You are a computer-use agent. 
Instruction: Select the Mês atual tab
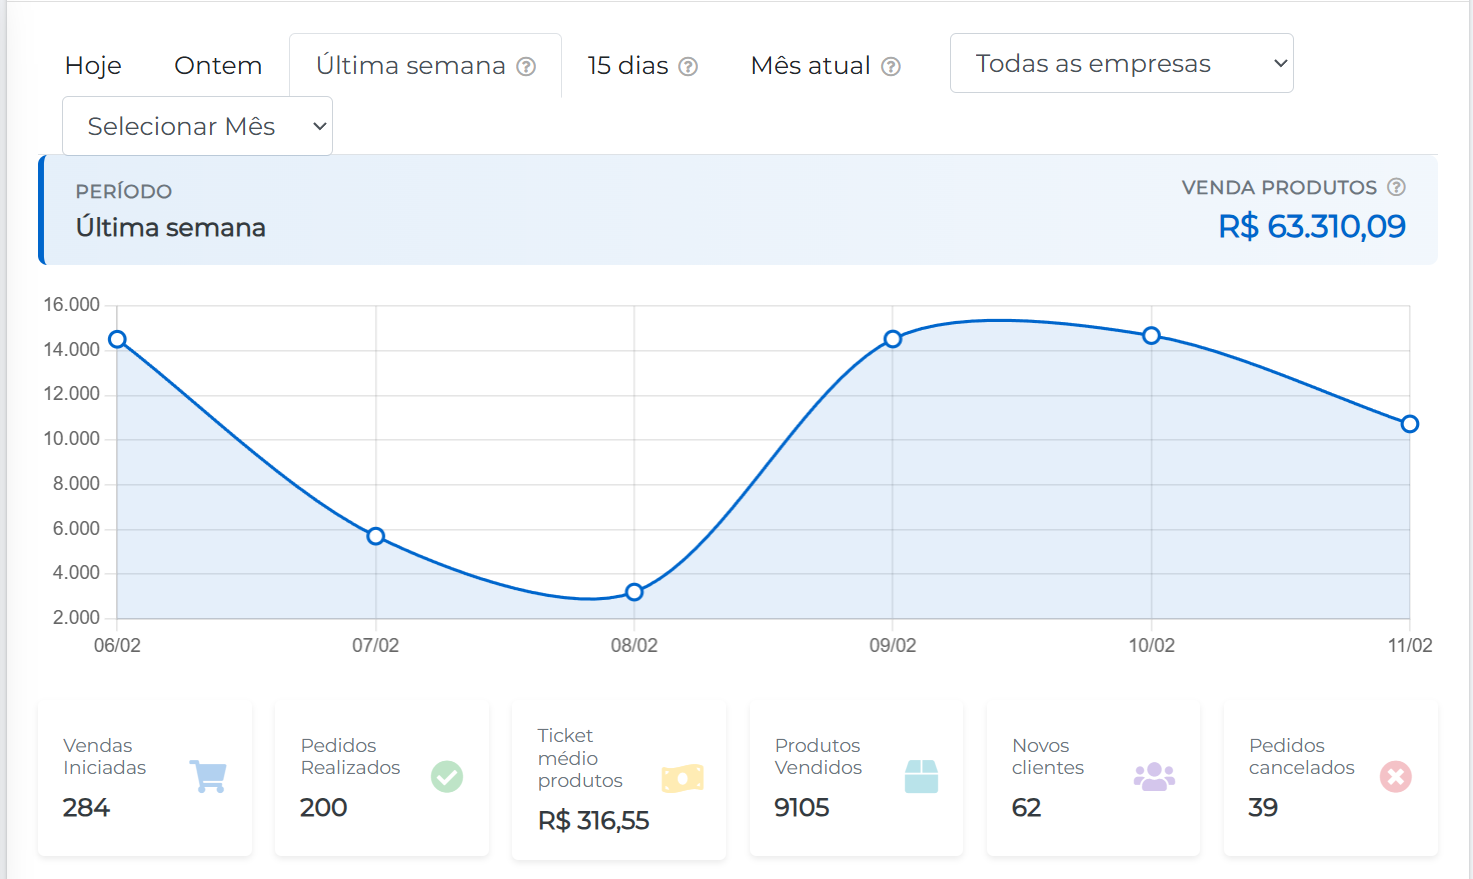tap(810, 66)
